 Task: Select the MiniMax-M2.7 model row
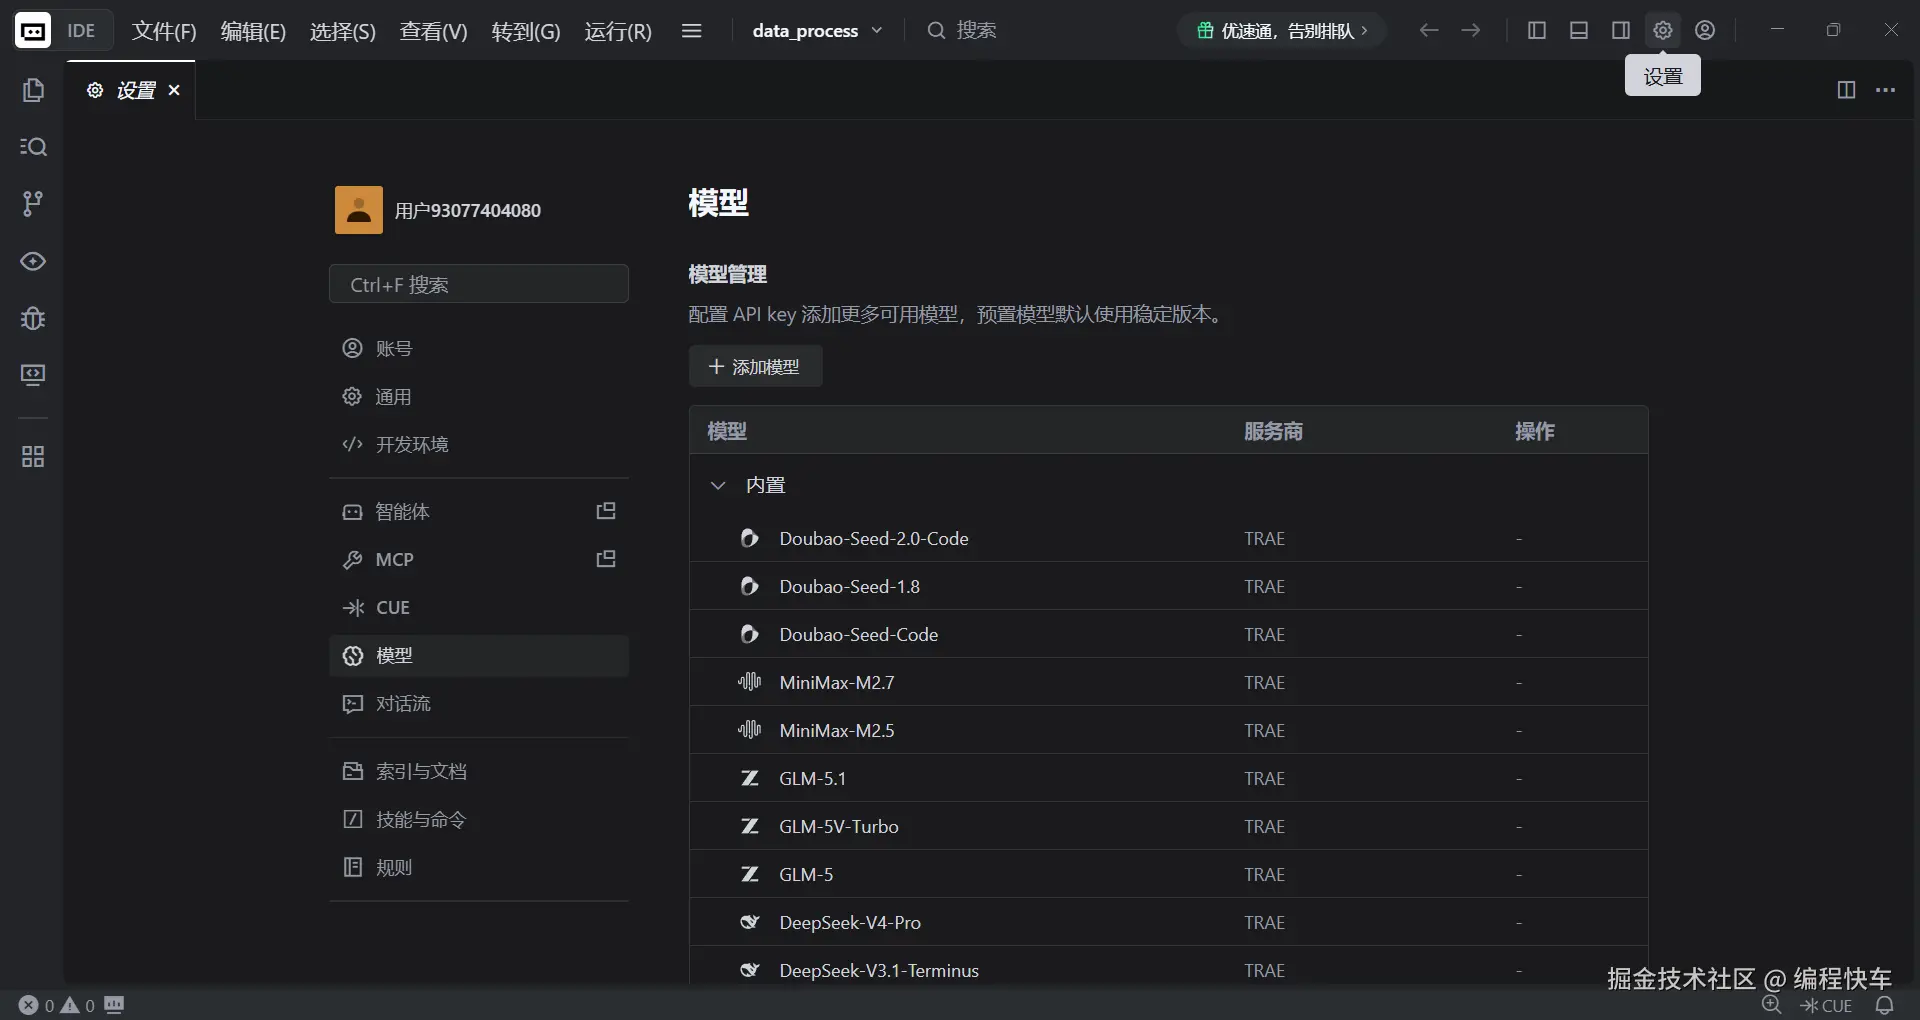point(1168,682)
